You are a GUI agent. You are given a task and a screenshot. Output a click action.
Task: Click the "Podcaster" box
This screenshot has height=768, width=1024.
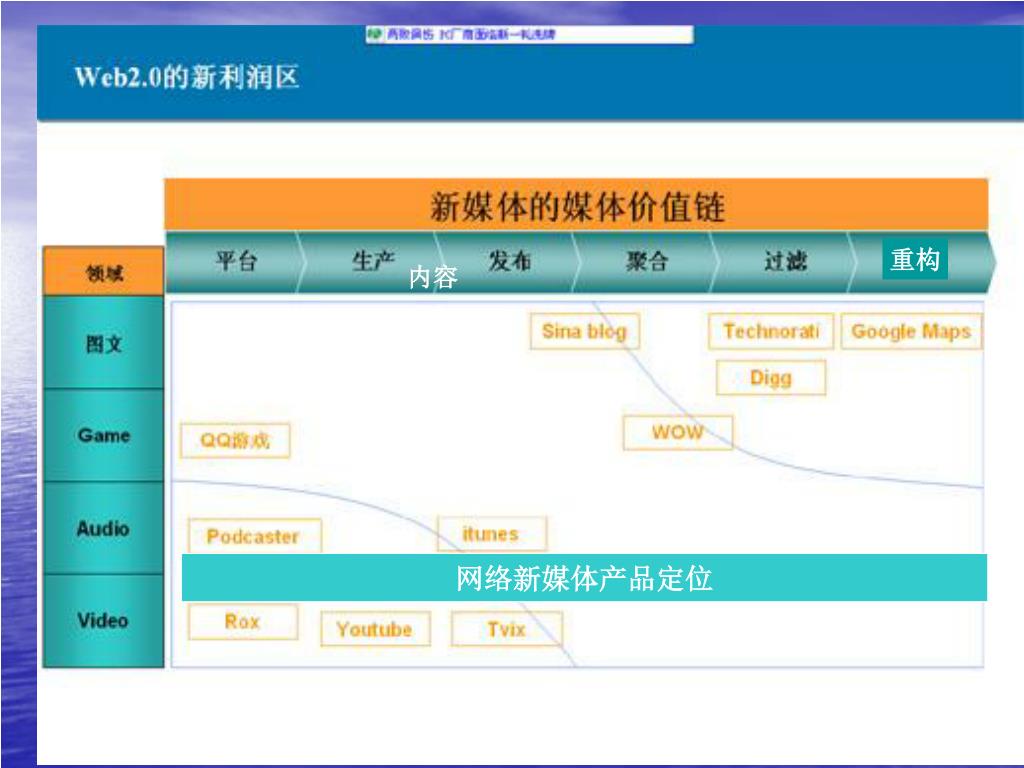[x=254, y=537]
